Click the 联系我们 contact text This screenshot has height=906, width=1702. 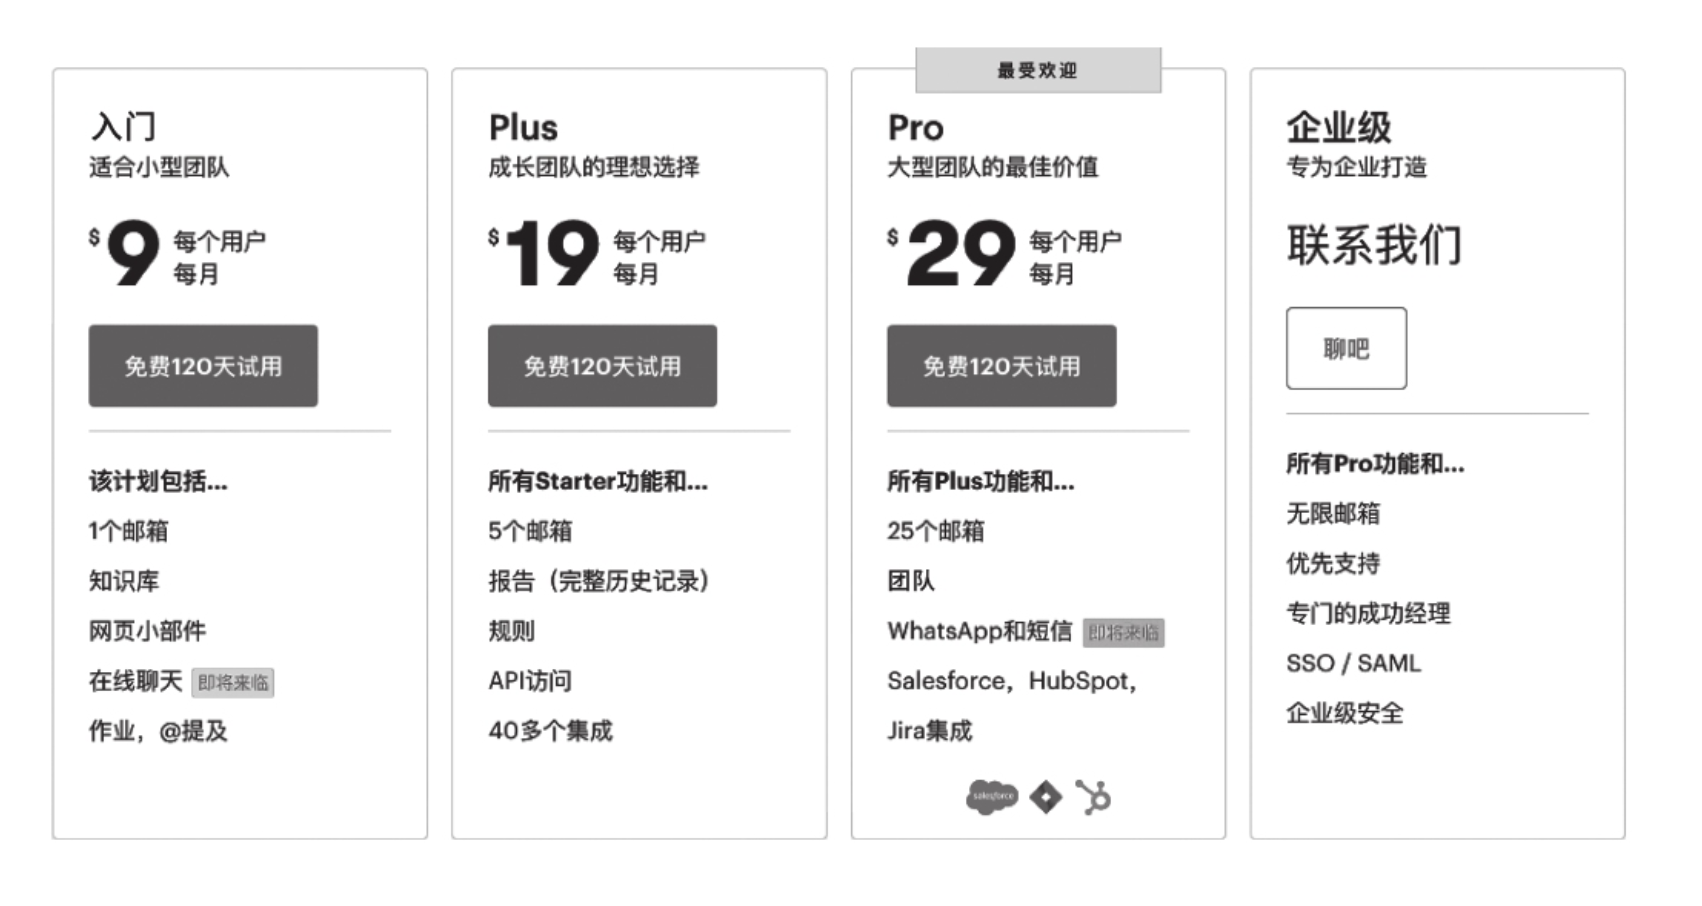coord(1374,245)
